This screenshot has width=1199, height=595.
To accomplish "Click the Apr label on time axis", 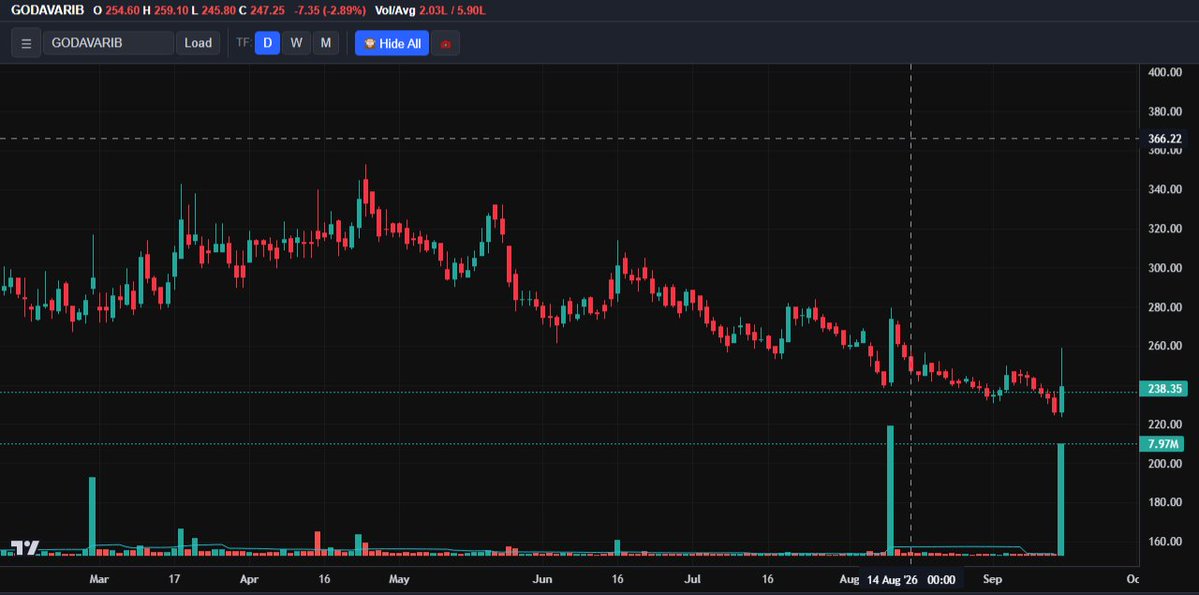I will [x=249, y=579].
